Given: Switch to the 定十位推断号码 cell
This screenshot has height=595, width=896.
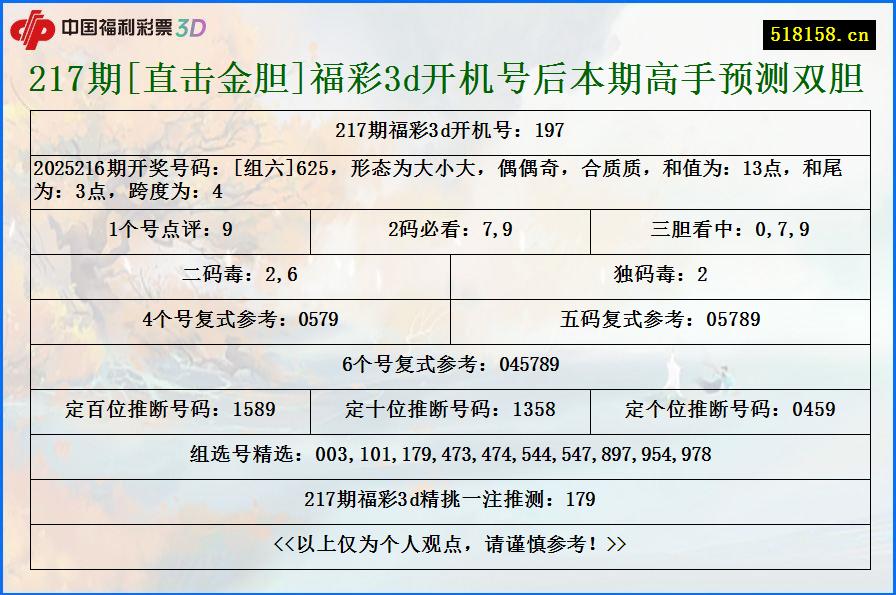Looking at the screenshot, I should click(x=450, y=410).
